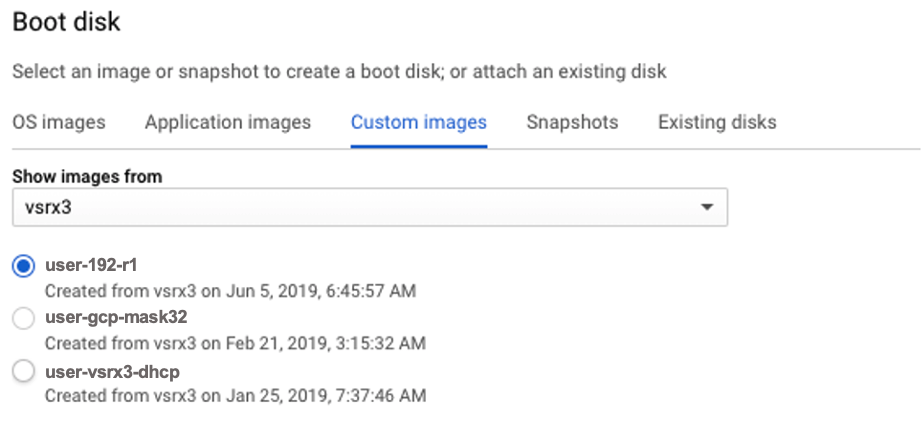Click the user-192-r1 image name

pyautogui.click(x=91, y=266)
